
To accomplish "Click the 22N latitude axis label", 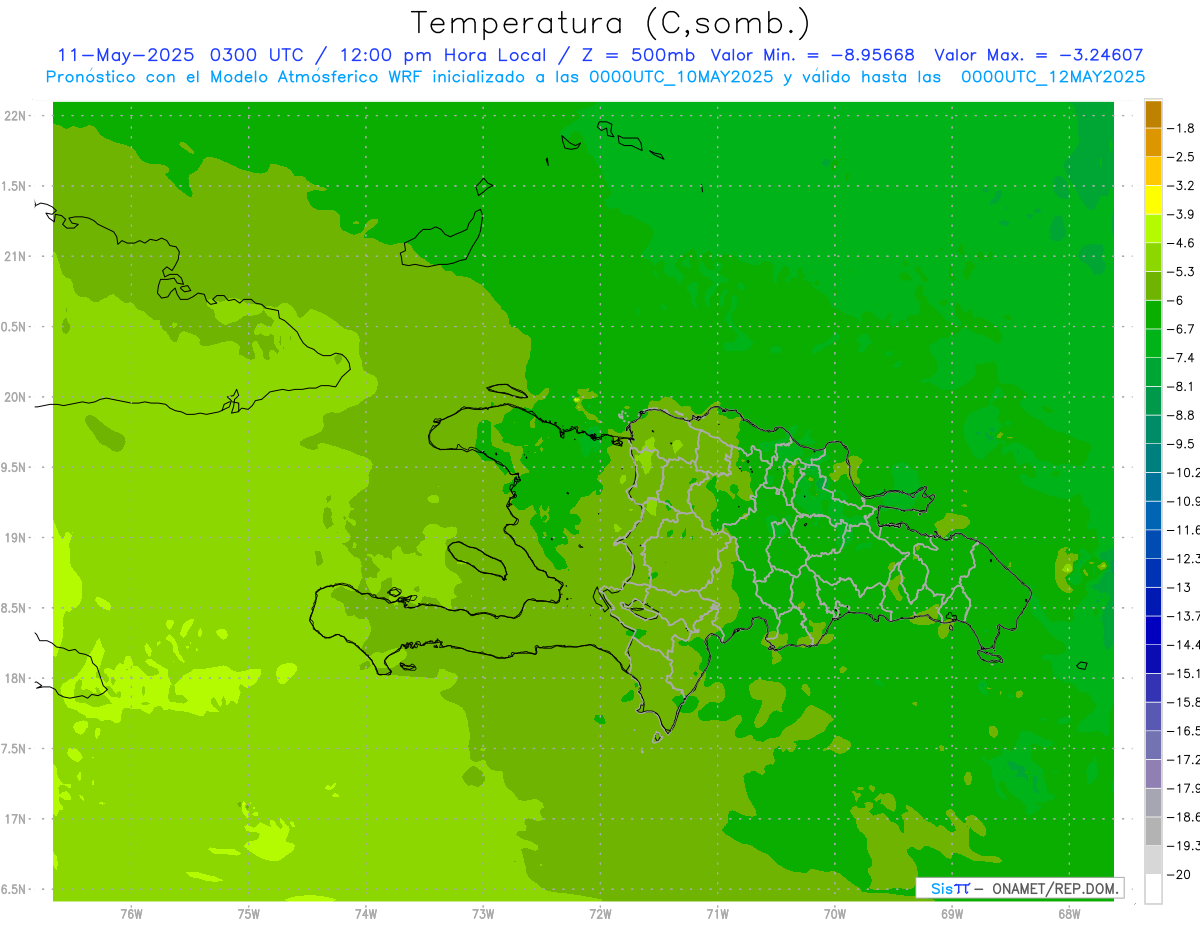I will point(17,116).
